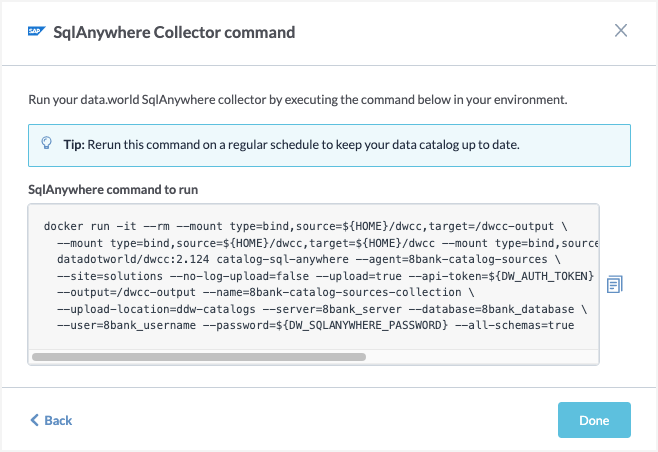Click the SAP logo icon
The image size is (658, 452).
[x=37, y=31]
